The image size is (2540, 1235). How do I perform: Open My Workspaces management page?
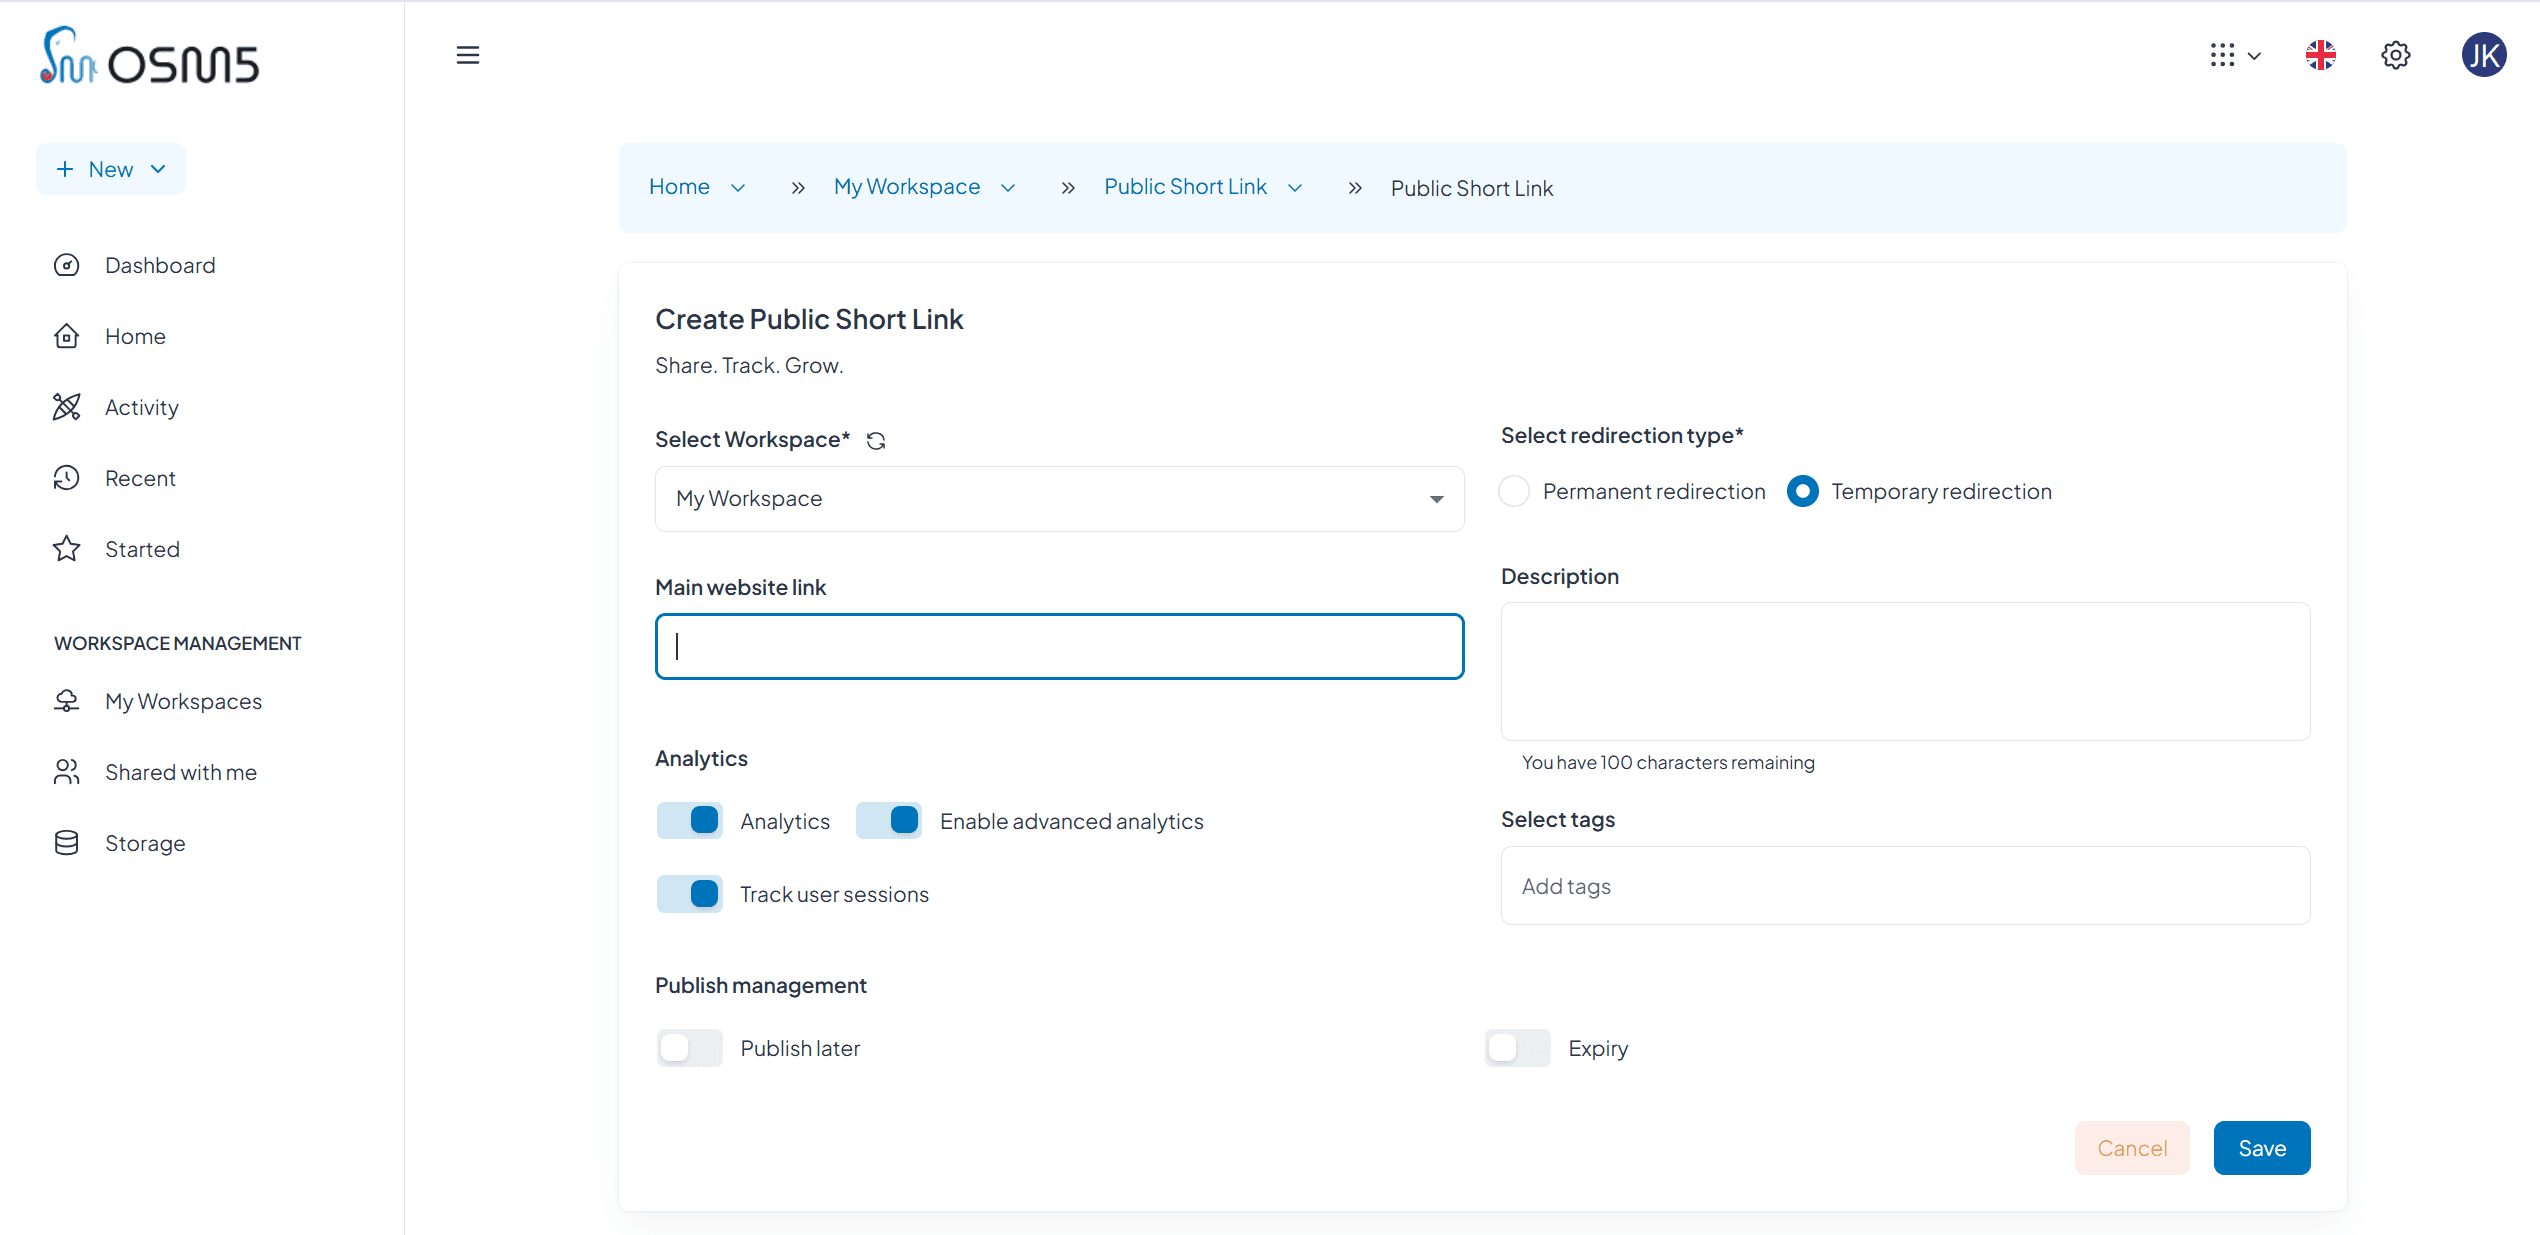183,701
